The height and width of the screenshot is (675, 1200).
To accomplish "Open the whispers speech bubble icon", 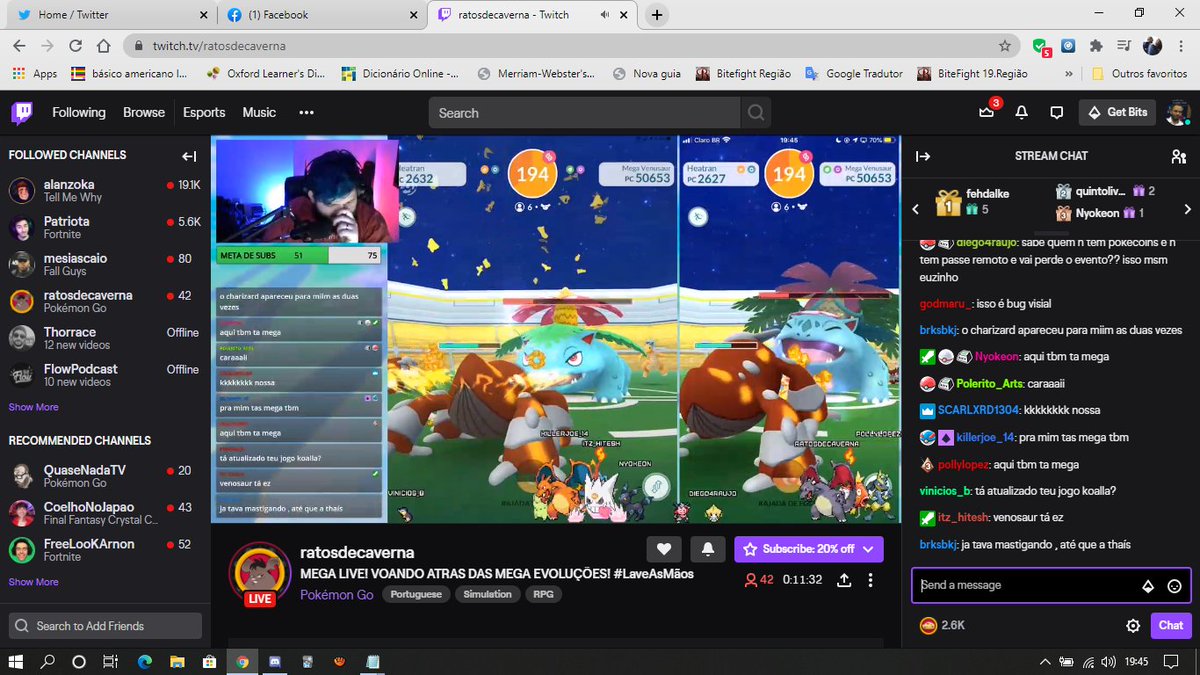I will click(1056, 112).
